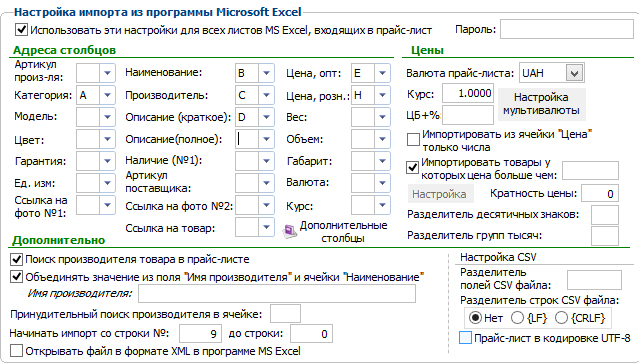Click the 'Настройка мультивалюты' button
Image resolution: width=639 pixels, height=363 pixels.
tap(542, 104)
